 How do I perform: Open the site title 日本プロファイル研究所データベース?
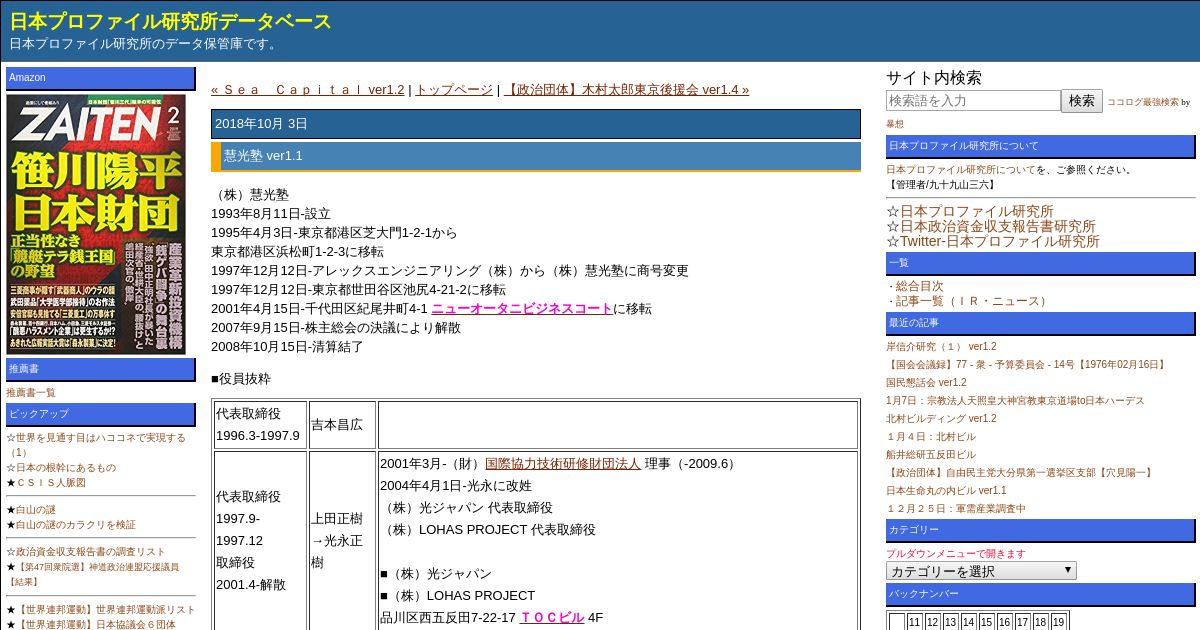[171, 21]
